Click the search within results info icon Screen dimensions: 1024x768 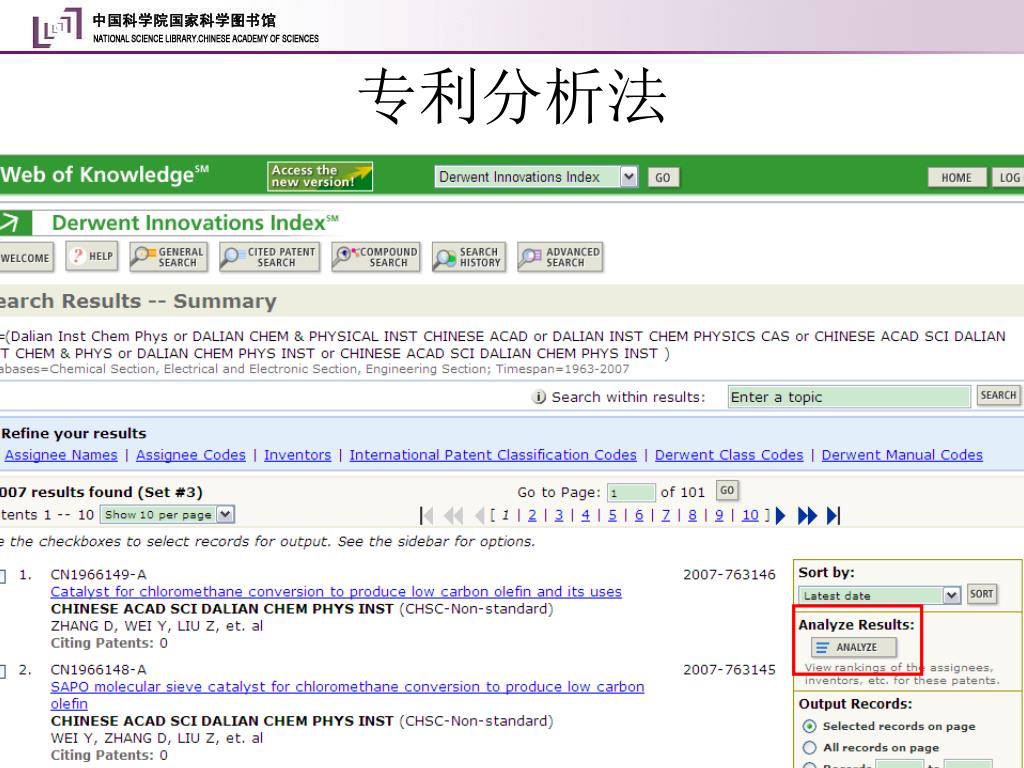[x=539, y=397]
